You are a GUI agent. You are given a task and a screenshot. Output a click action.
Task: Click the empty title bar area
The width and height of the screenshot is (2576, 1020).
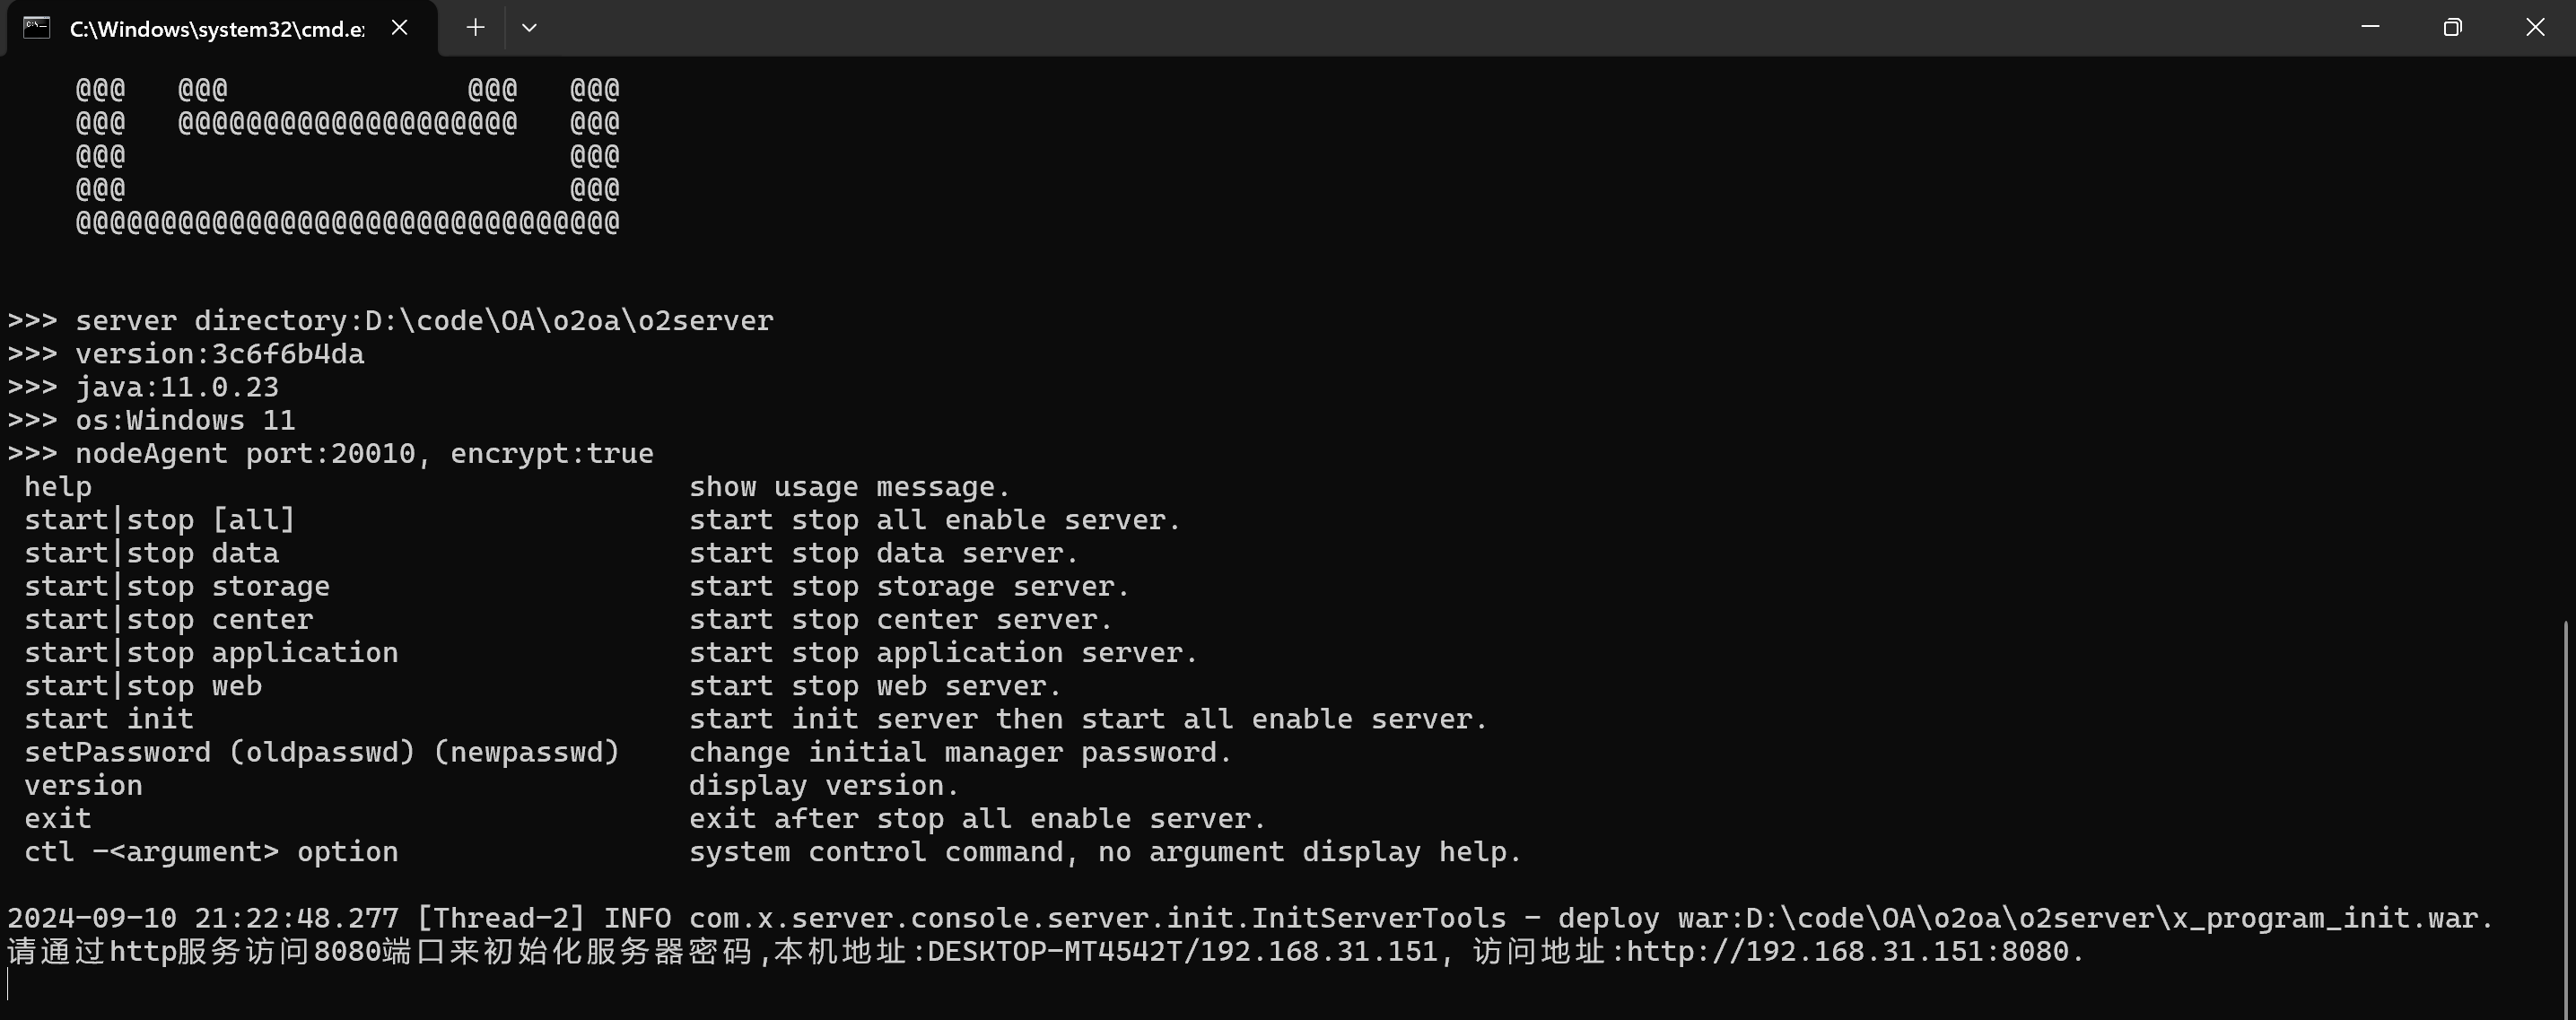point(1400,27)
